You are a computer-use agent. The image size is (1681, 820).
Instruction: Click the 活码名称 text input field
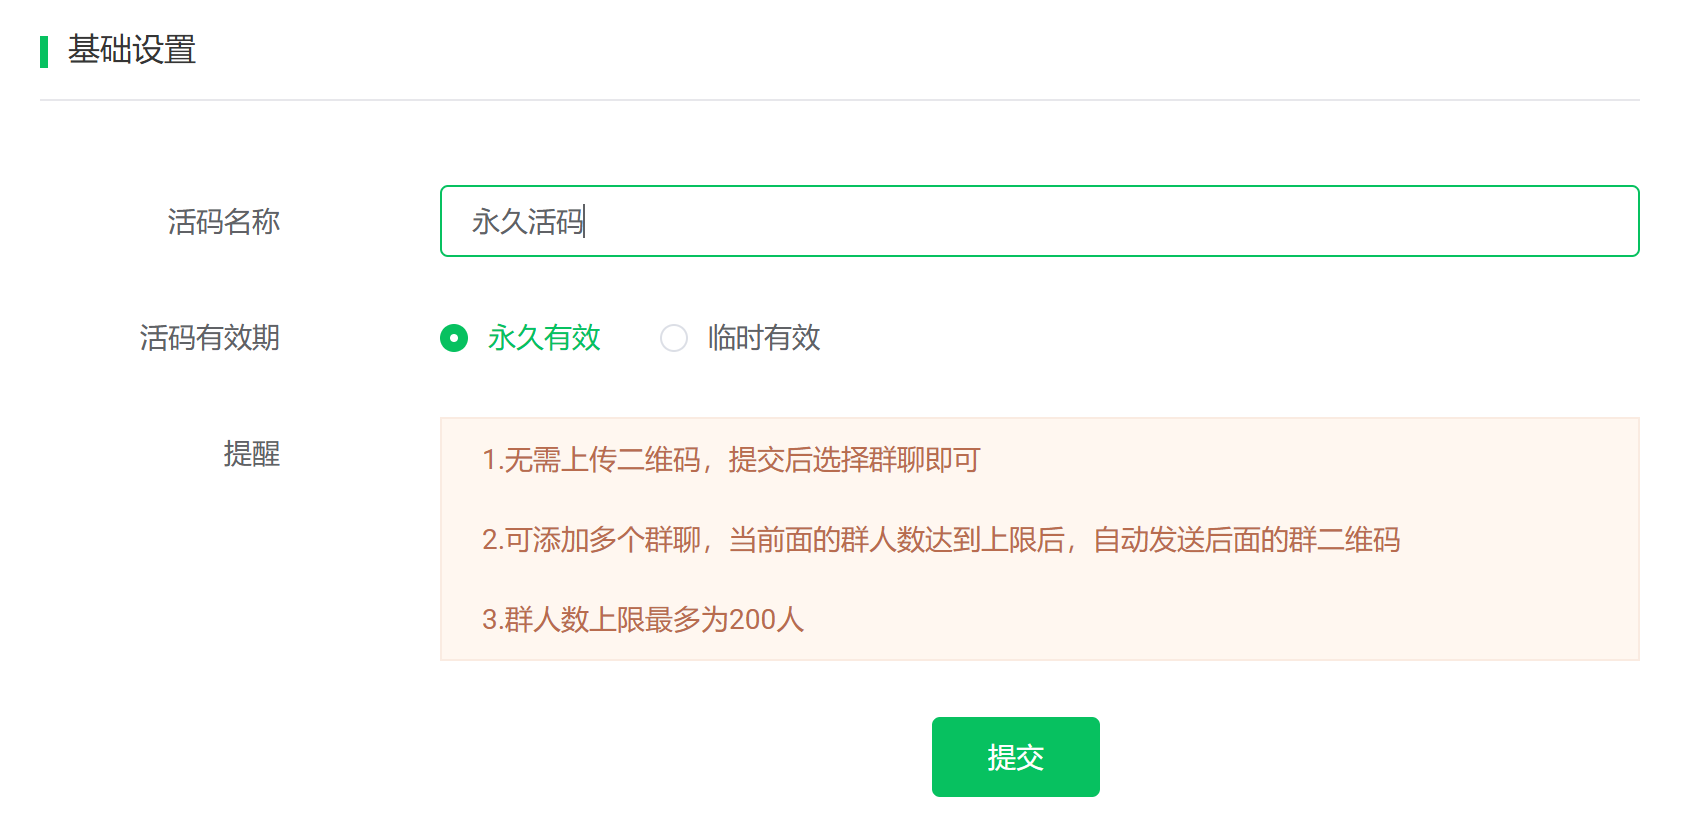pyautogui.click(x=1039, y=221)
